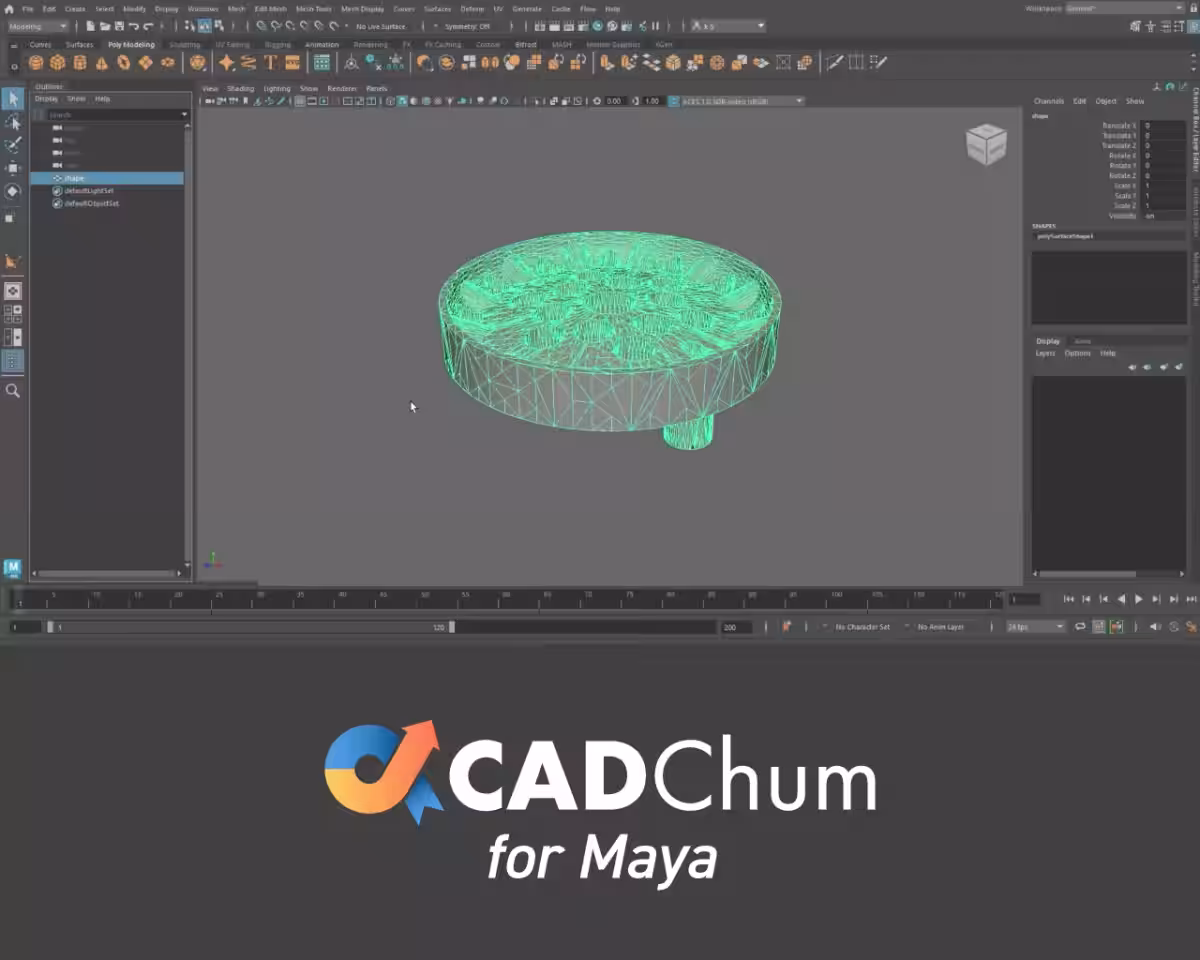Click the Multi-Cut tool shelf icon
This screenshot has height=960, width=1200.
pyautogui.click(x=834, y=62)
